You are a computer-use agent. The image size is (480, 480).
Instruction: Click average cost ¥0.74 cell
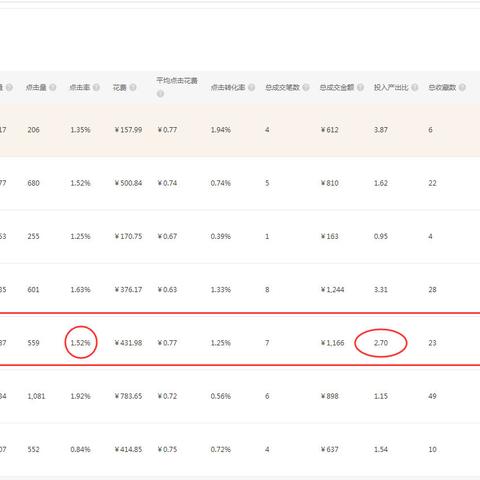167,183
